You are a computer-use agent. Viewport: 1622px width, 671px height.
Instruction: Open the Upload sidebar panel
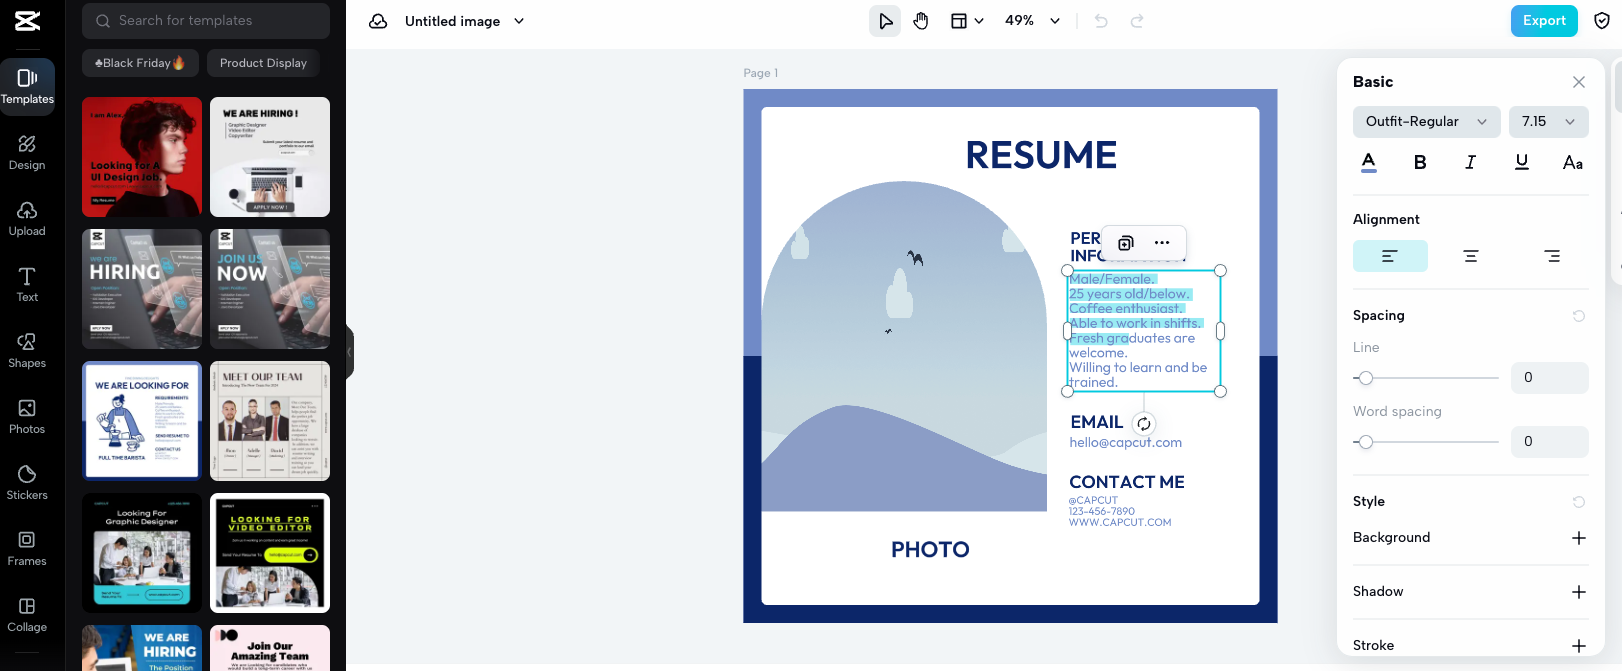(27, 218)
